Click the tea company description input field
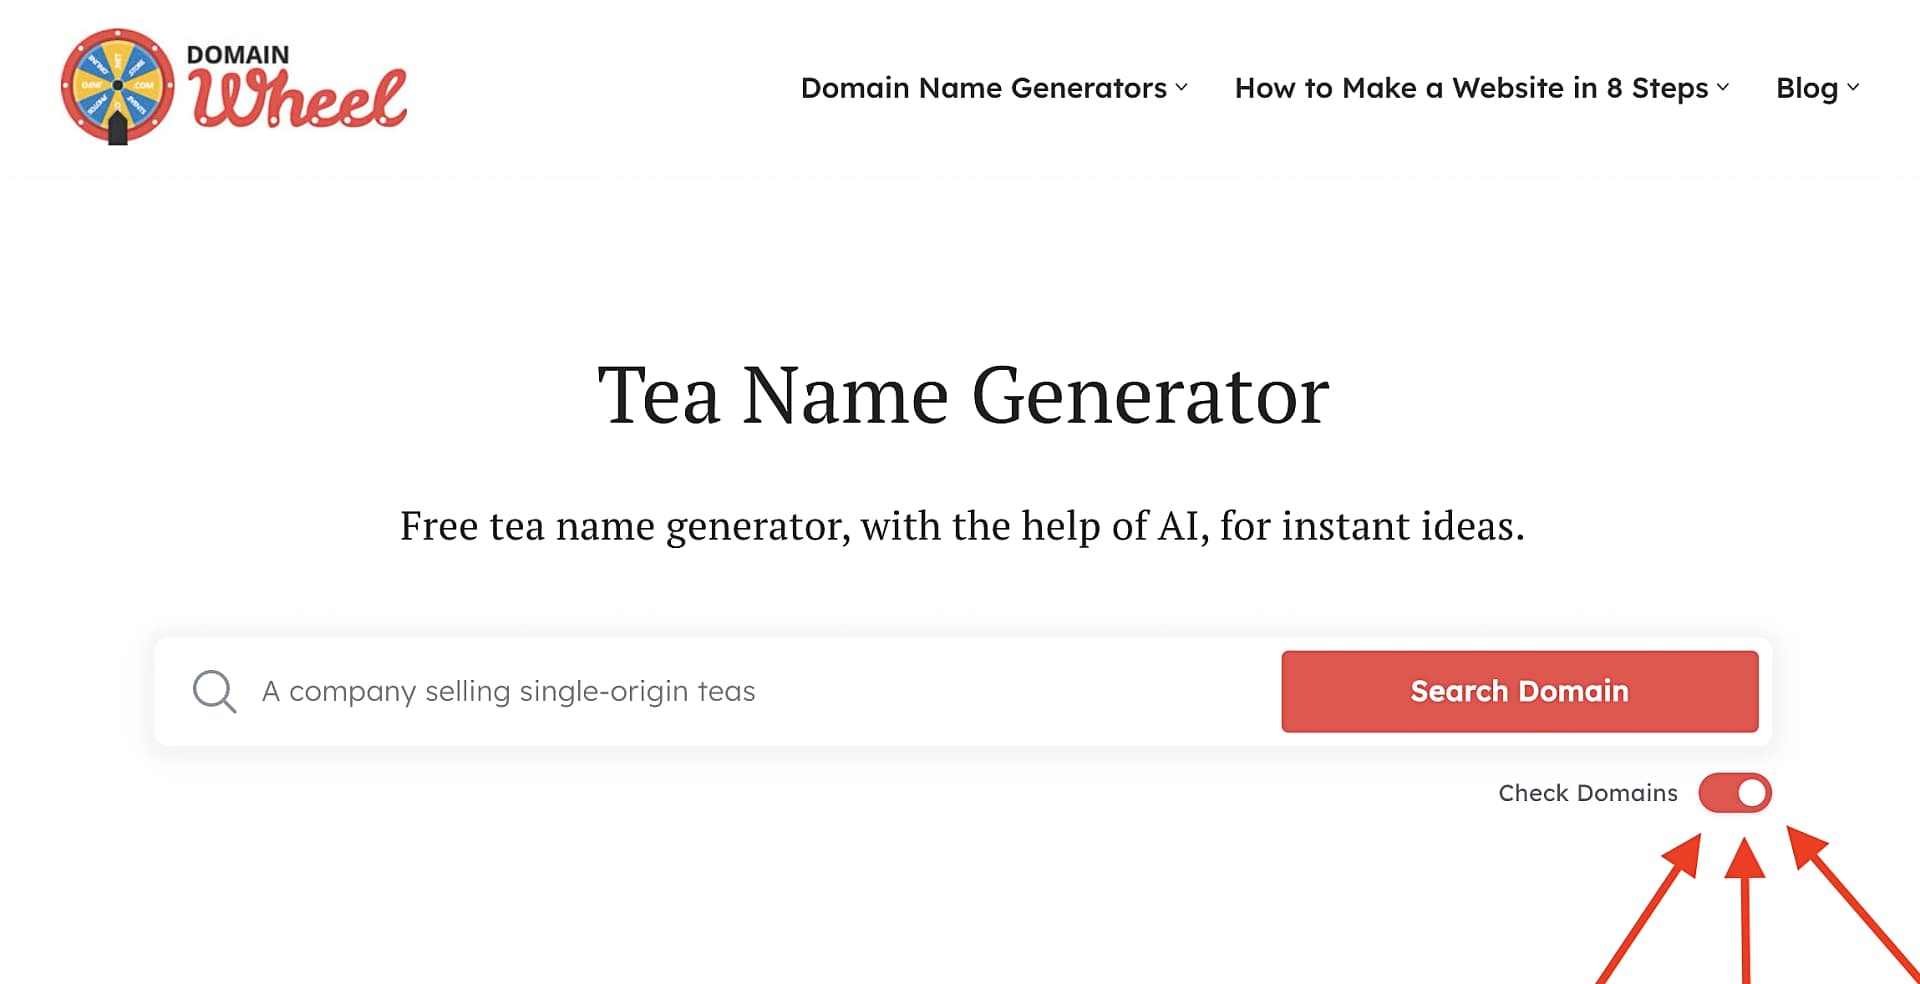This screenshot has height=984, width=1920. click(x=700, y=690)
